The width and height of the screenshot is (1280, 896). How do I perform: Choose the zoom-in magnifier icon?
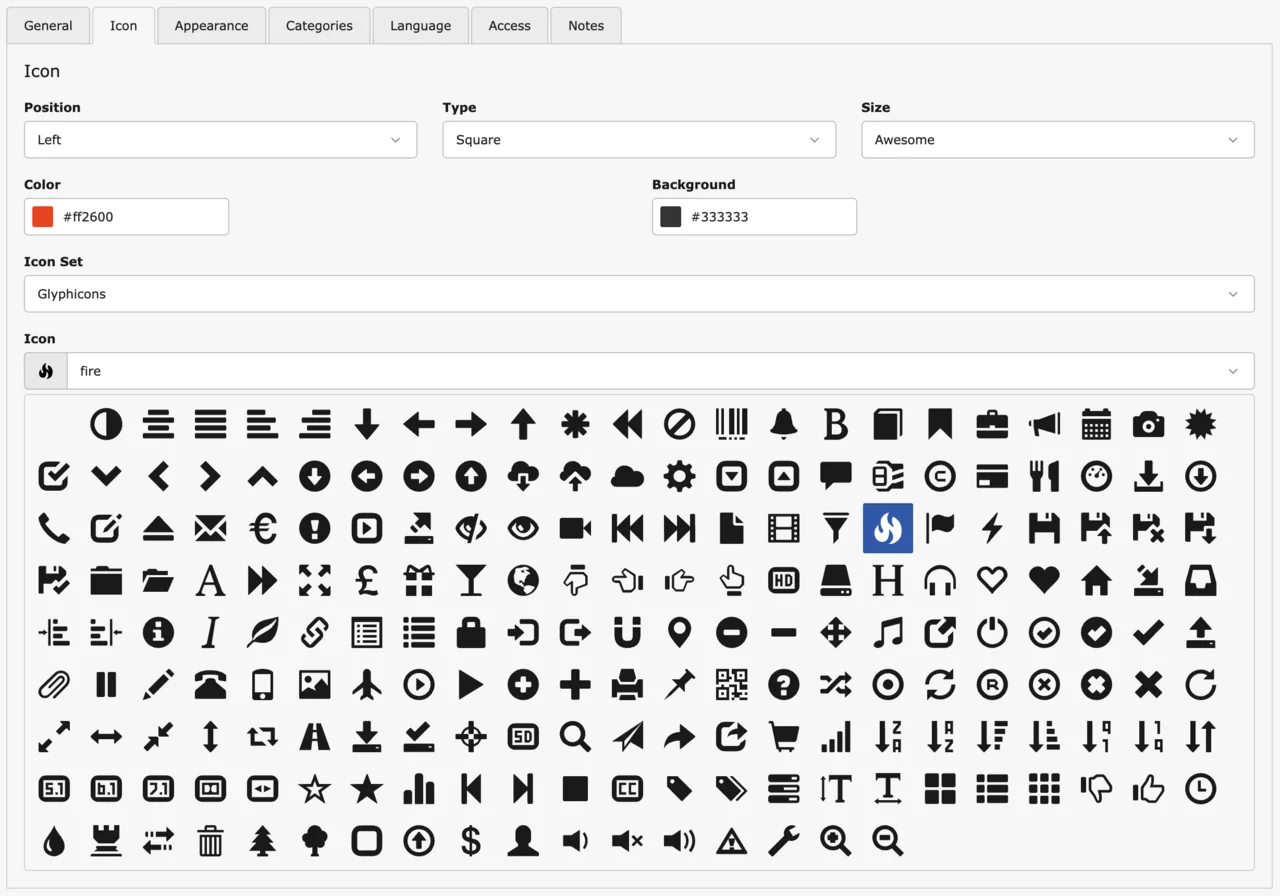(836, 841)
